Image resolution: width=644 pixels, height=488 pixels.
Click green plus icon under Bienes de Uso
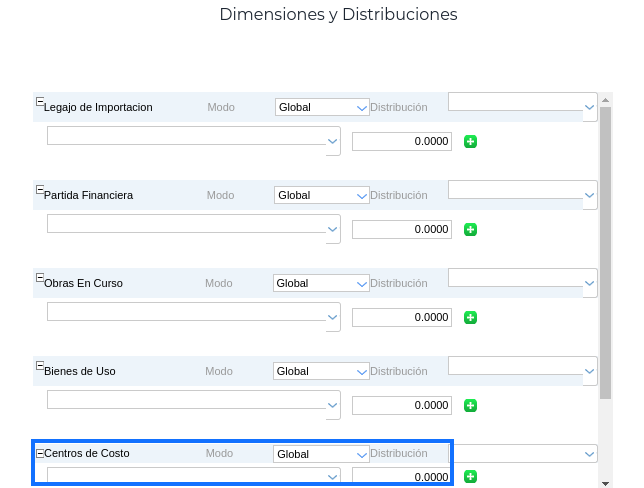471,406
